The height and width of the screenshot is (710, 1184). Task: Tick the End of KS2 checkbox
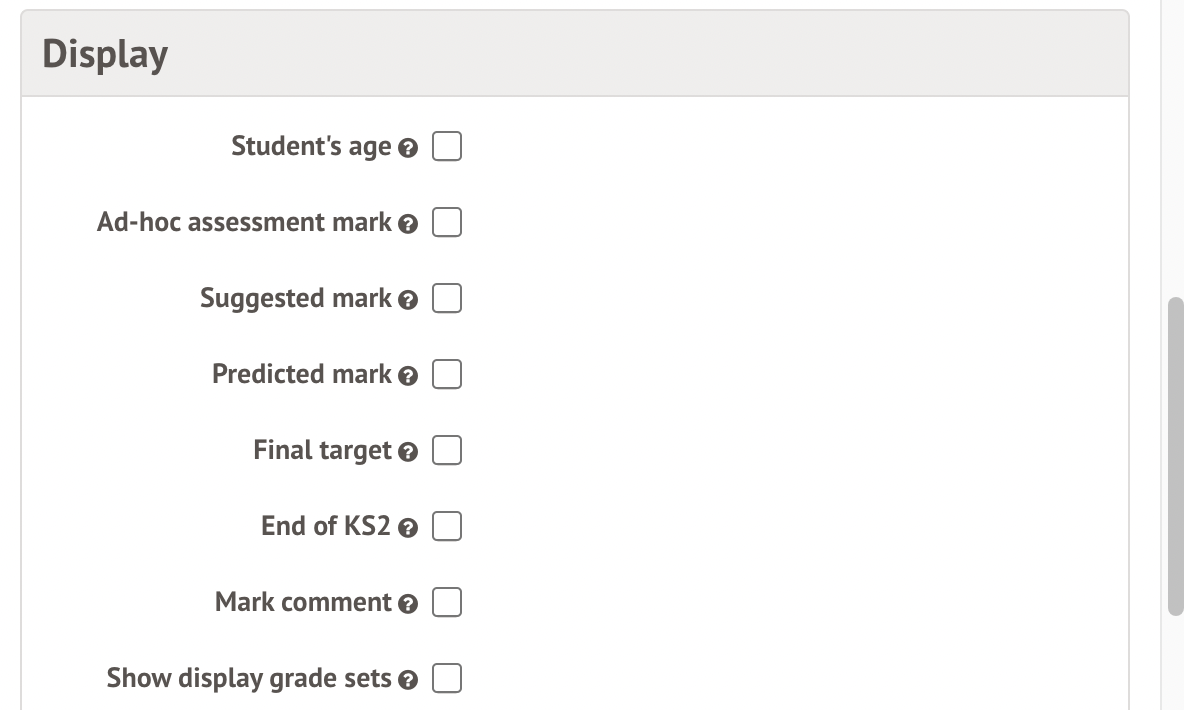coord(447,527)
